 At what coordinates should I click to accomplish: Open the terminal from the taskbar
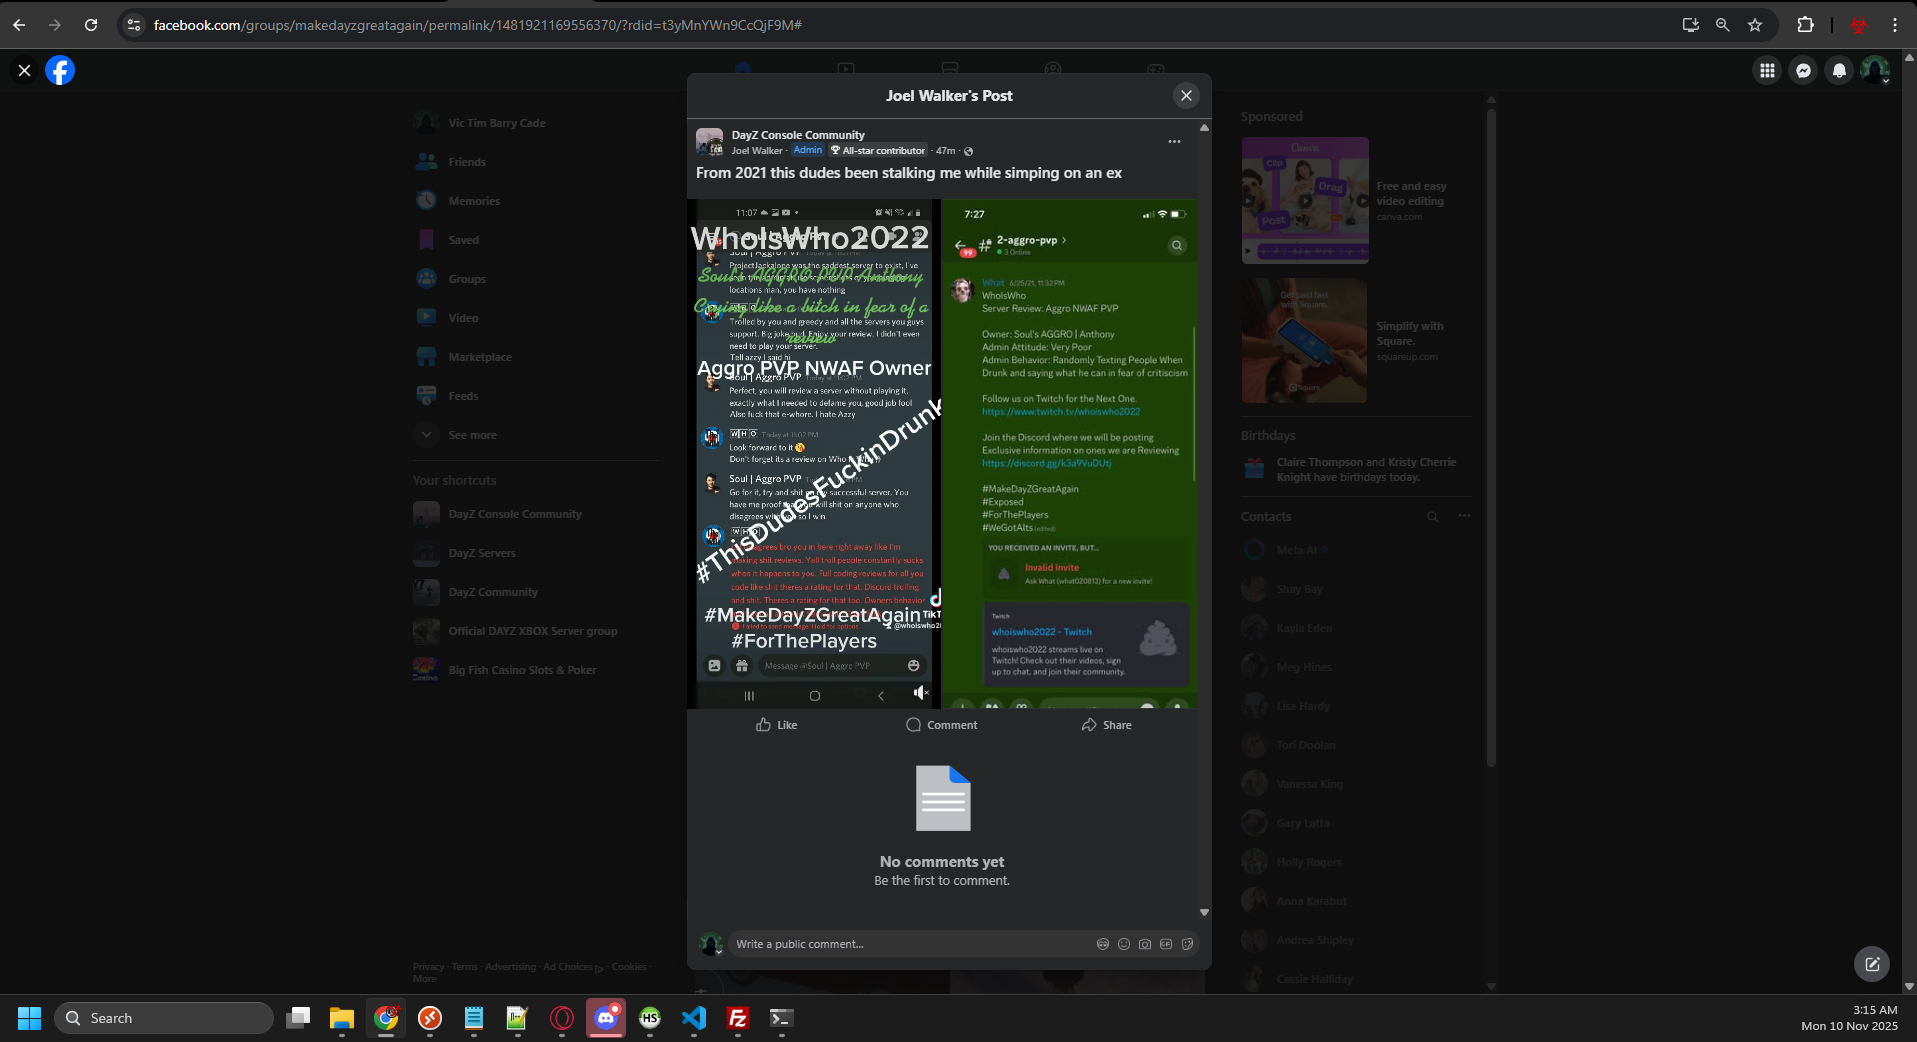(782, 1018)
